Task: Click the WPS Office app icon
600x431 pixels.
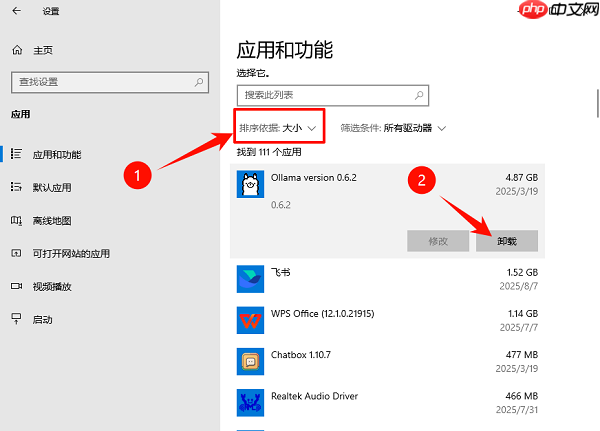Action: click(250, 320)
